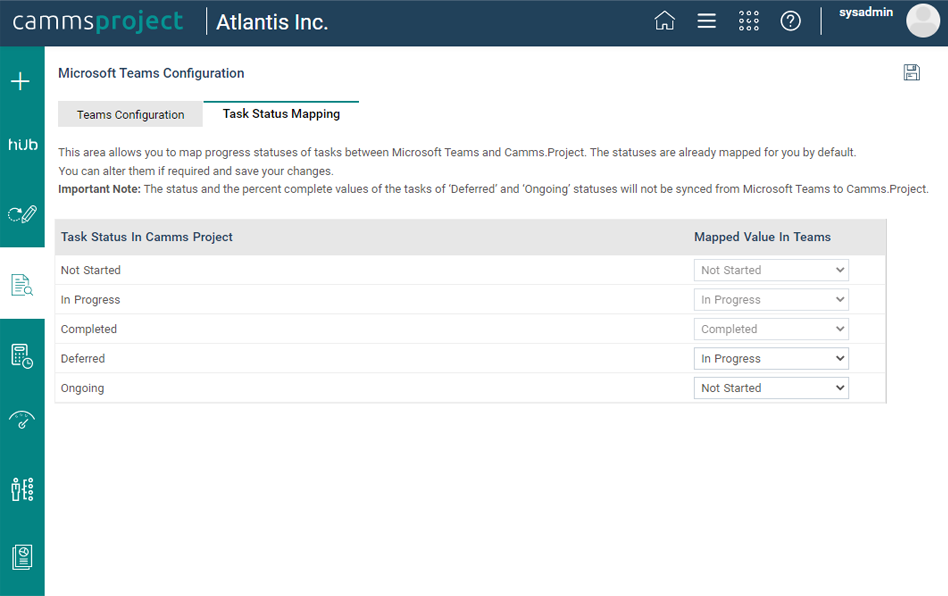Save the Teams configuration changes
The width and height of the screenshot is (948, 596).
click(x=911, y=73)
